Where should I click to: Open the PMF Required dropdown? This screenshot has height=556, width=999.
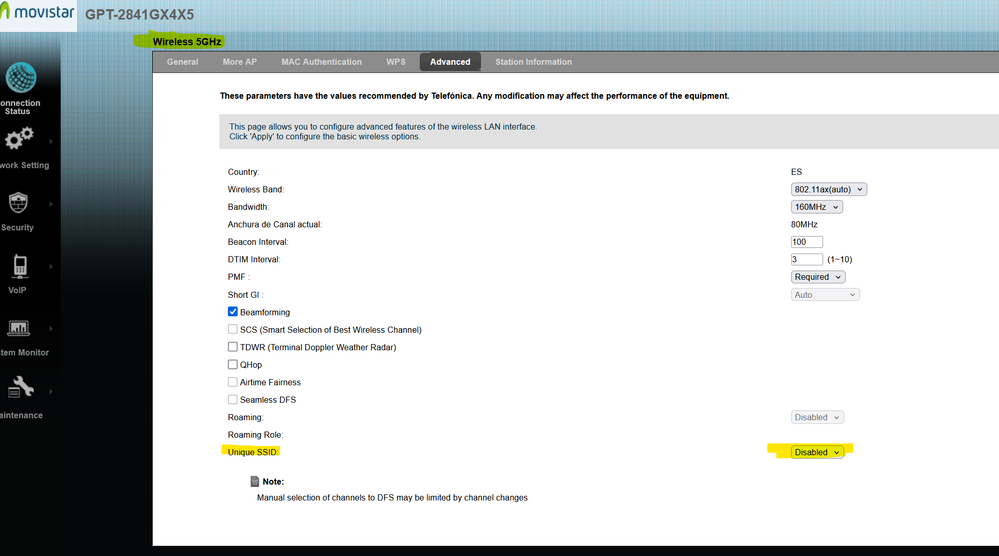(818, 277)
